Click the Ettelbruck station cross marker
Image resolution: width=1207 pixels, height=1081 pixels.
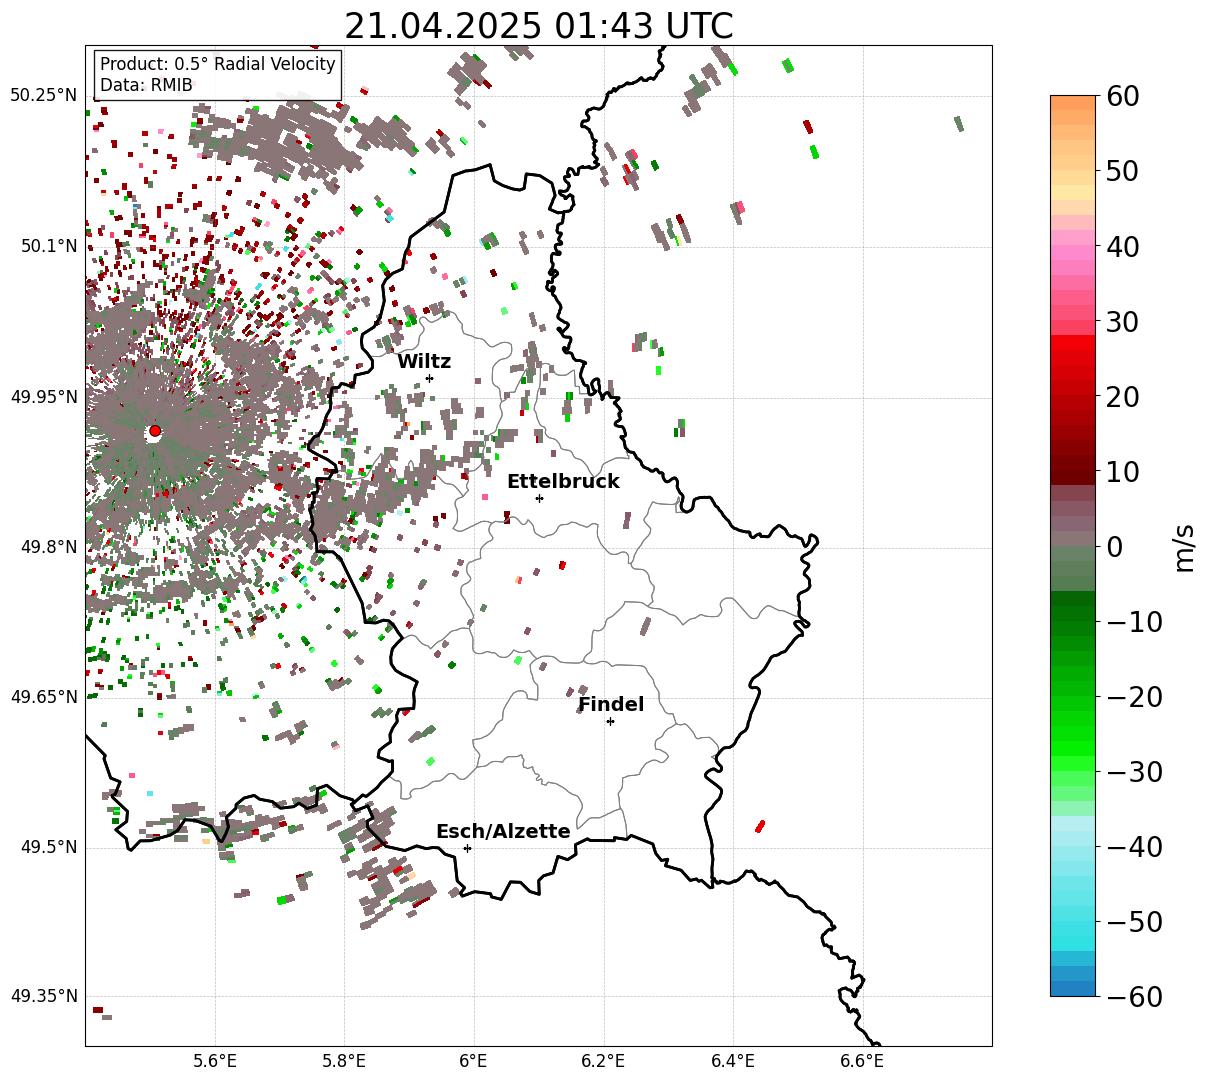tap(539, 498)
